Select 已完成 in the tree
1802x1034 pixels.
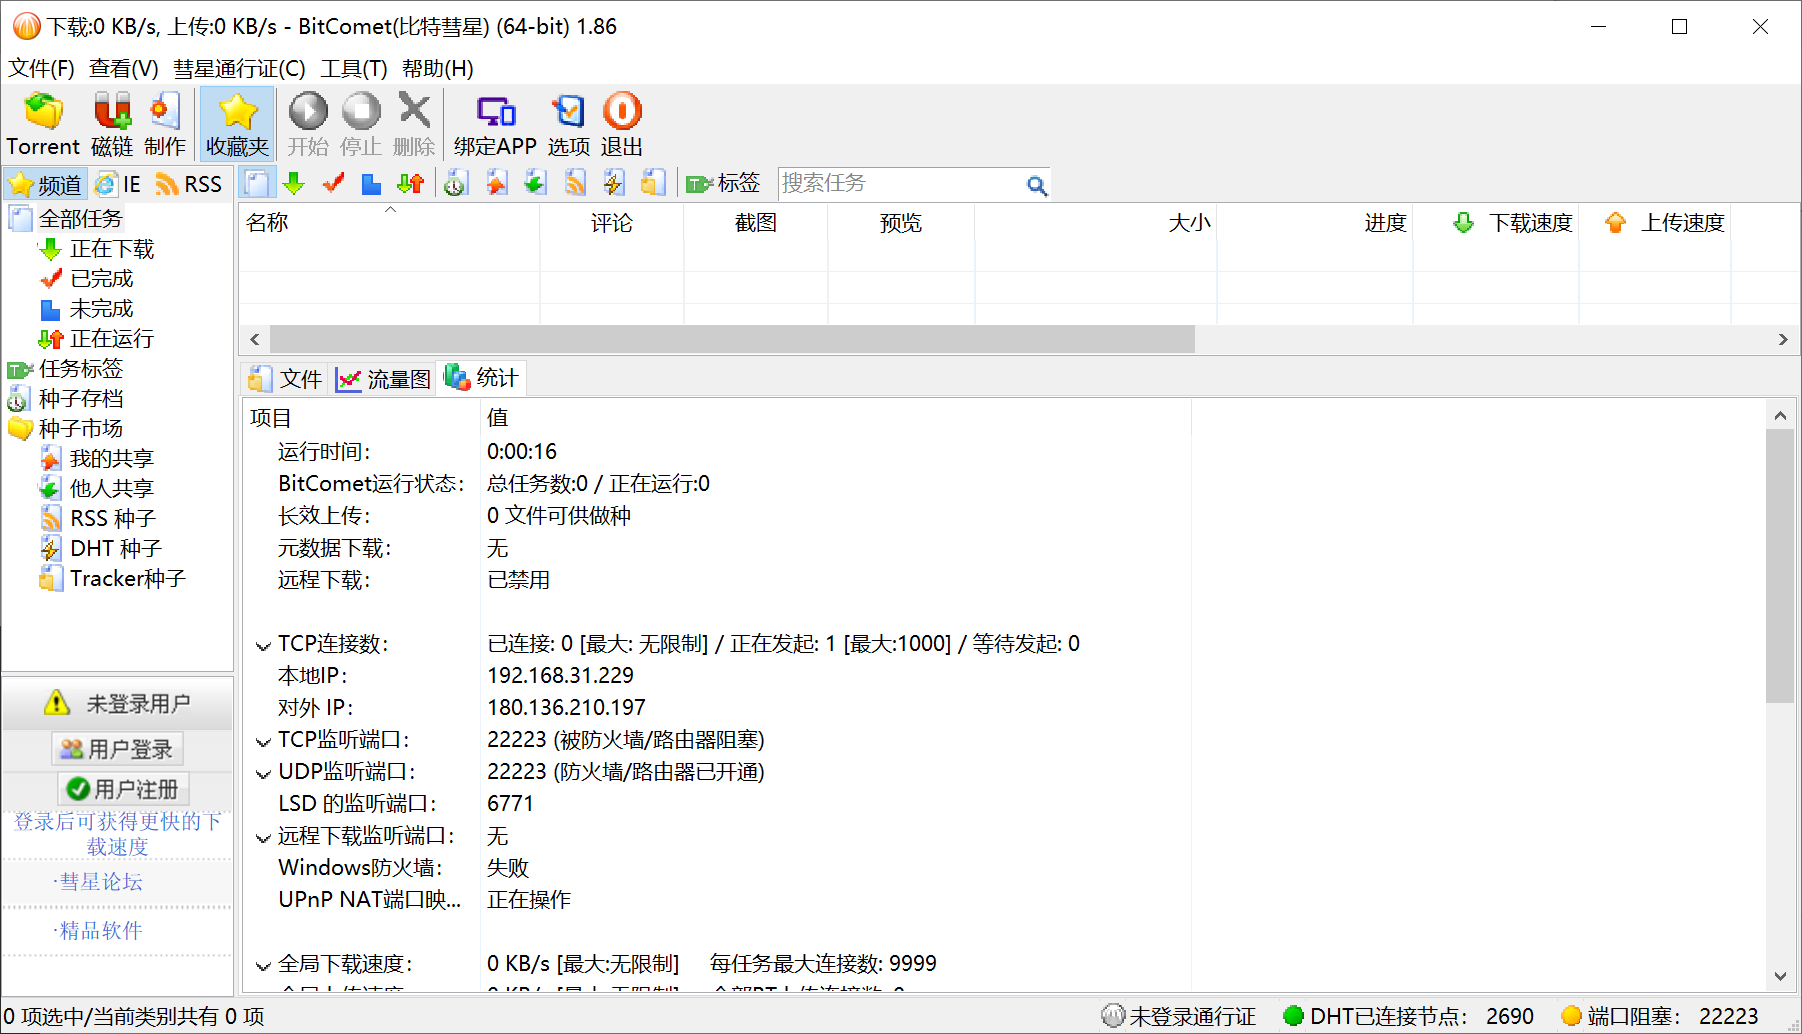coord(101,278)
